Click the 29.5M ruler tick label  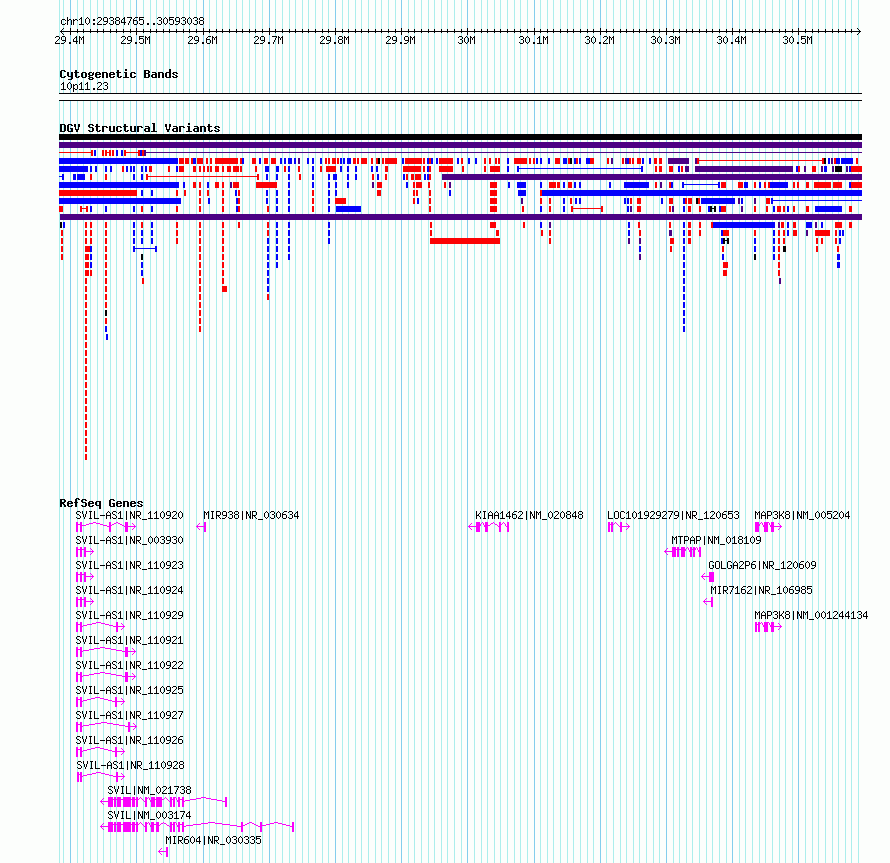click(x=136, y=40)
